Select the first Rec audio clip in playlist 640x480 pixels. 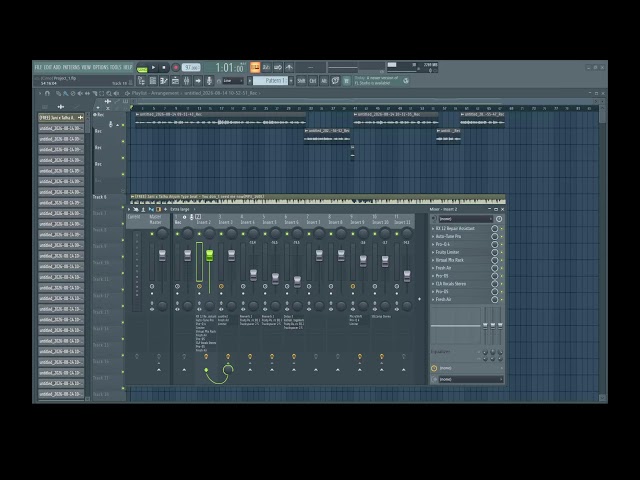pyautogui.click(x=221, y=119)
